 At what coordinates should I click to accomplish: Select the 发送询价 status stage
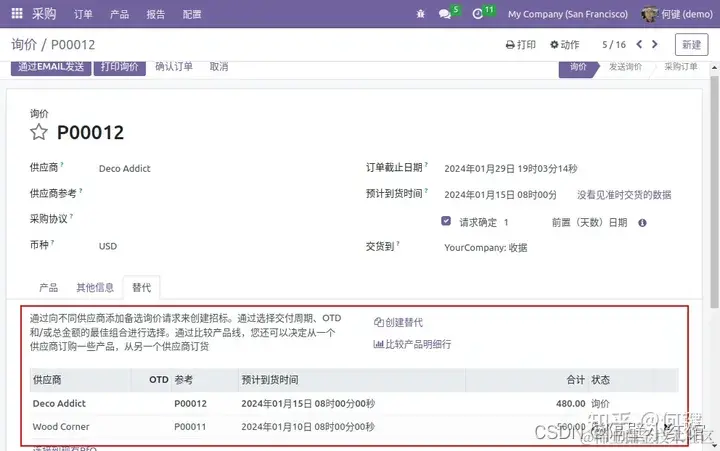(x=625, y=67)
